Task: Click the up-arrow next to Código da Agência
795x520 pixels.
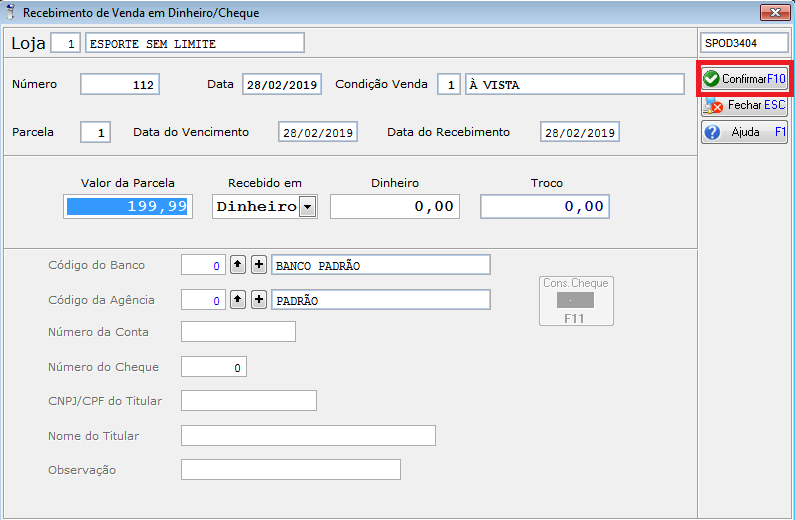Action: click(x=238, y=300)
